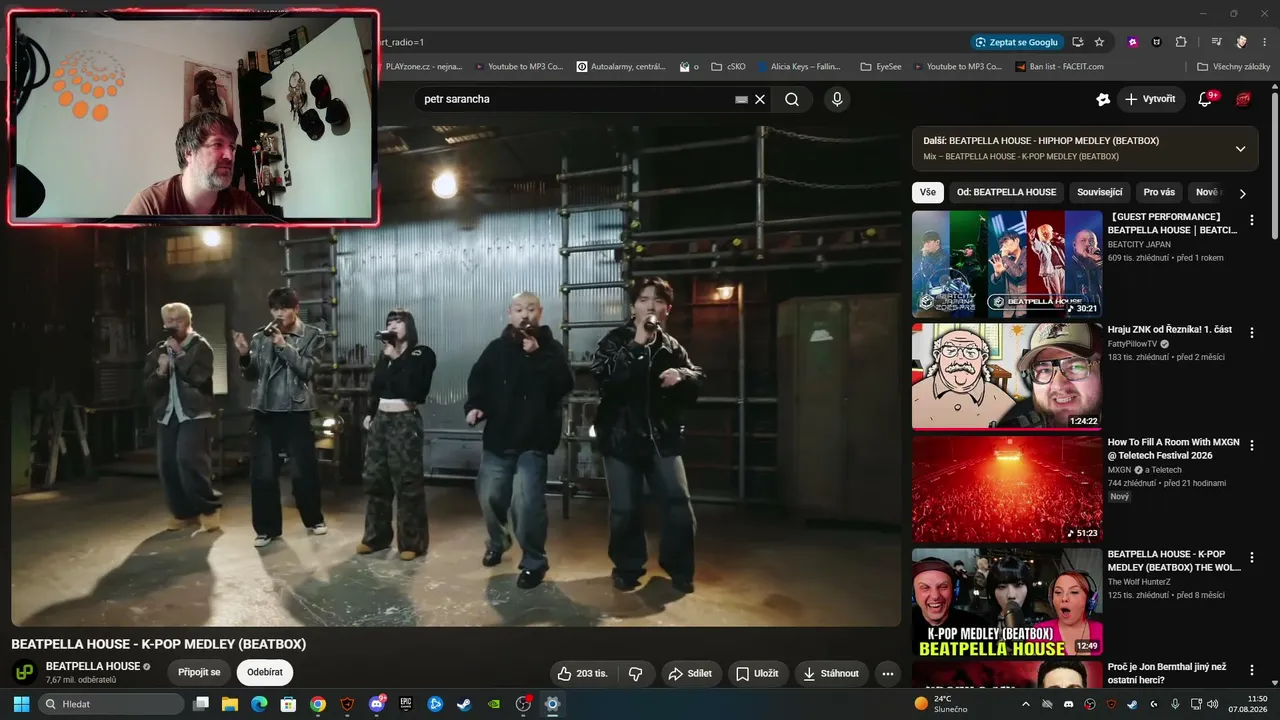Bookmark this page with the star icon
This screenshot has width=1280, height=720.
coord(1099,42)
